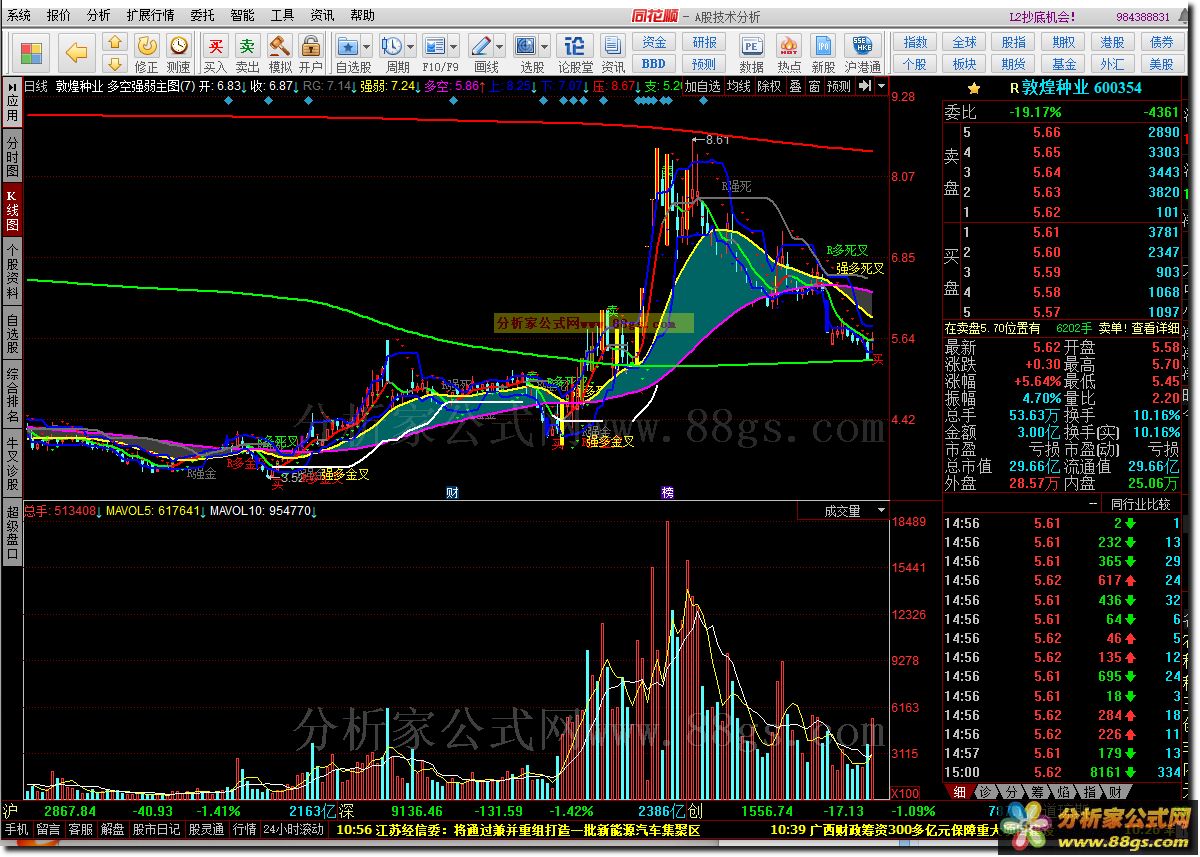Open the 测速 speed test tool

pyautogui.click(x=179, y=52)
